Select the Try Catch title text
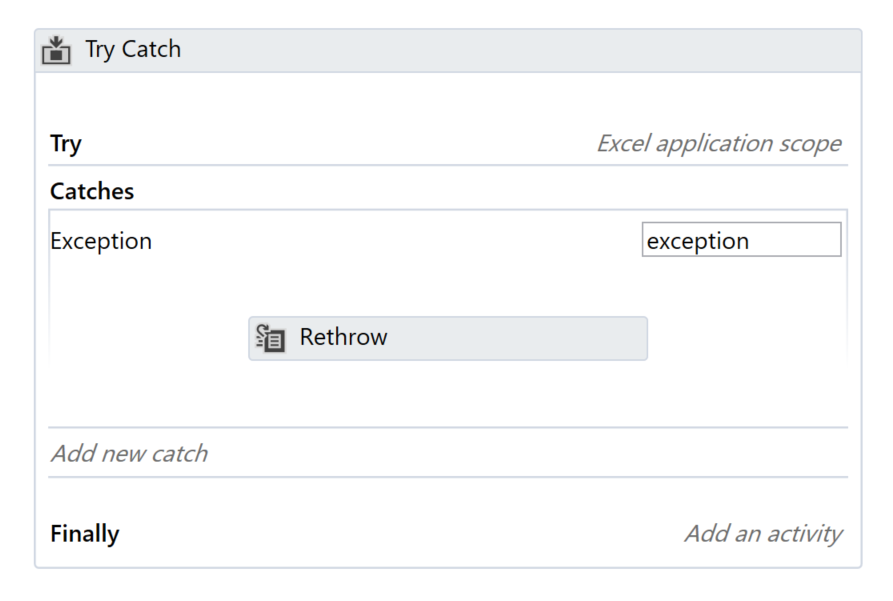This screenshot has height=601, width=893. click(133, 50)
